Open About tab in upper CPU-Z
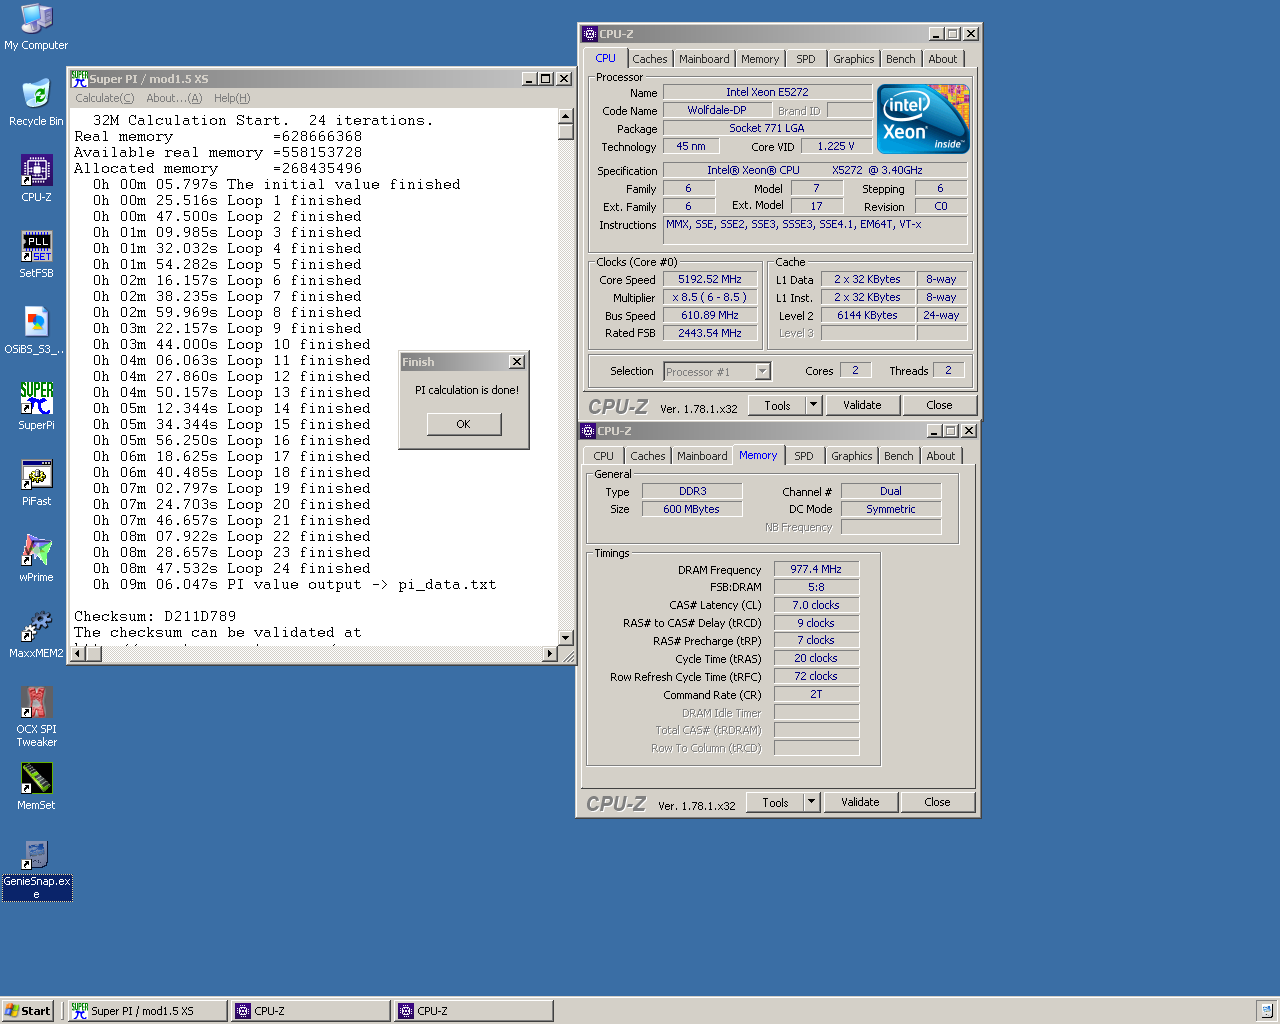This screenshot has height=1024, width=1280. (943, 59)
